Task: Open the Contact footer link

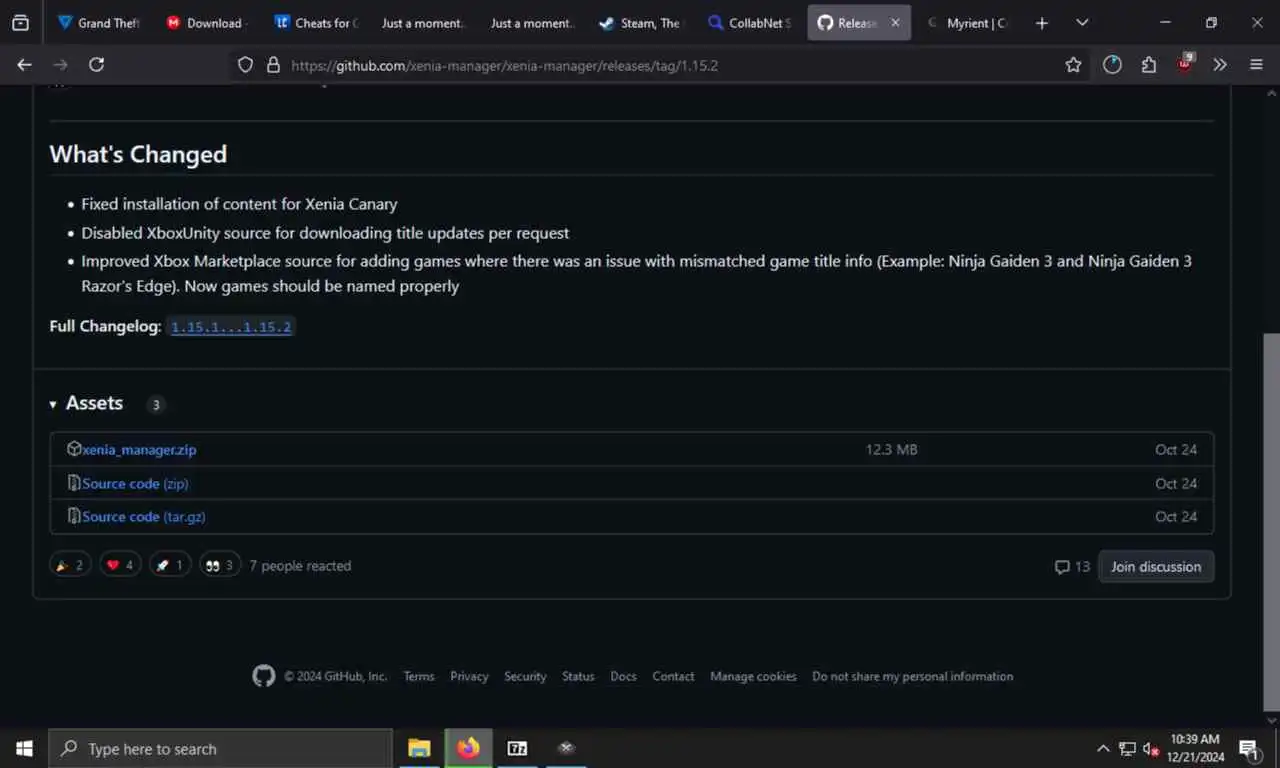Action: coord(673,676)
